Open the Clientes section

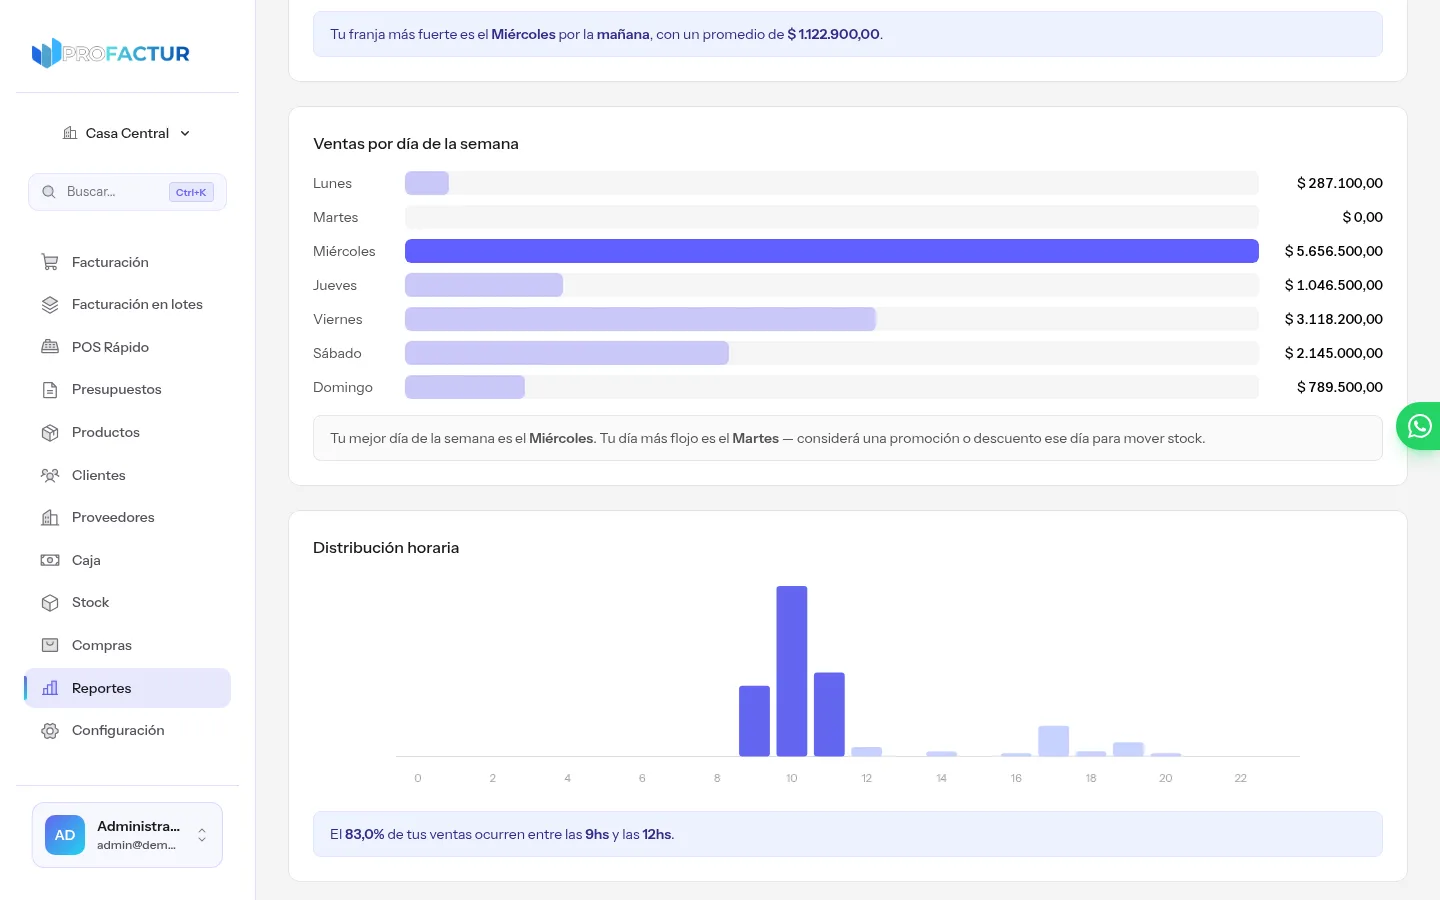click(127, 475)
